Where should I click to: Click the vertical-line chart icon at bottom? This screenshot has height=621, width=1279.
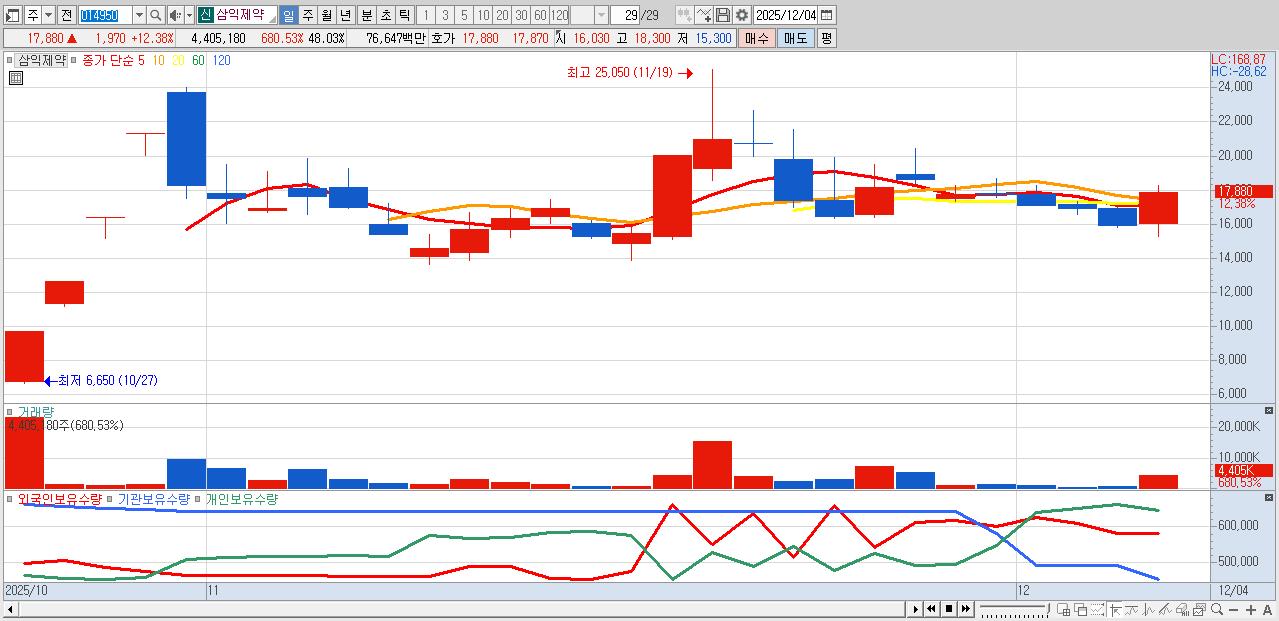pos(1148,609)
